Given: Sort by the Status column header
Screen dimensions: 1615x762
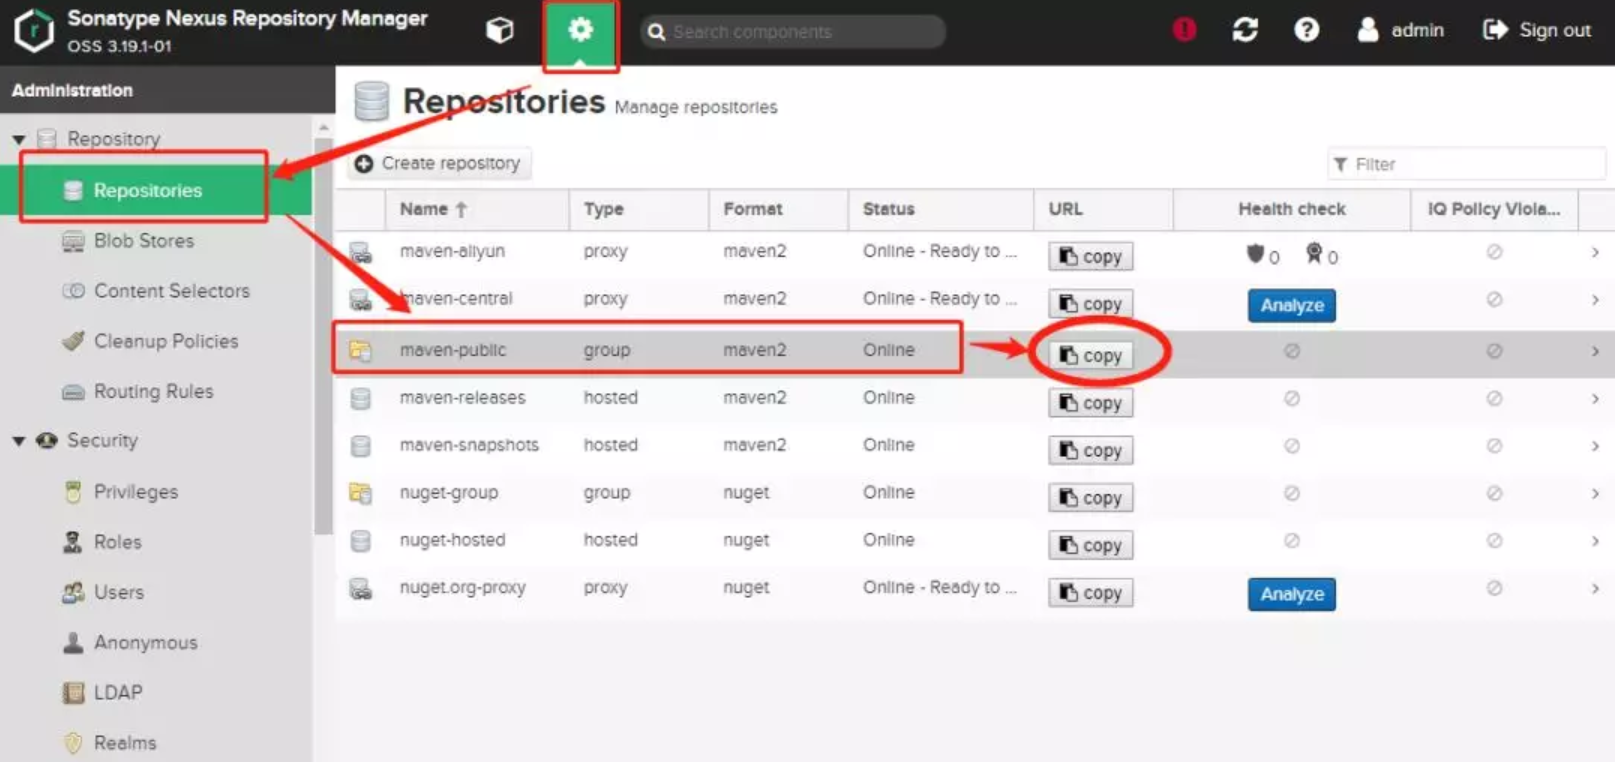Looking at the screenshot, I should [941, 209].
